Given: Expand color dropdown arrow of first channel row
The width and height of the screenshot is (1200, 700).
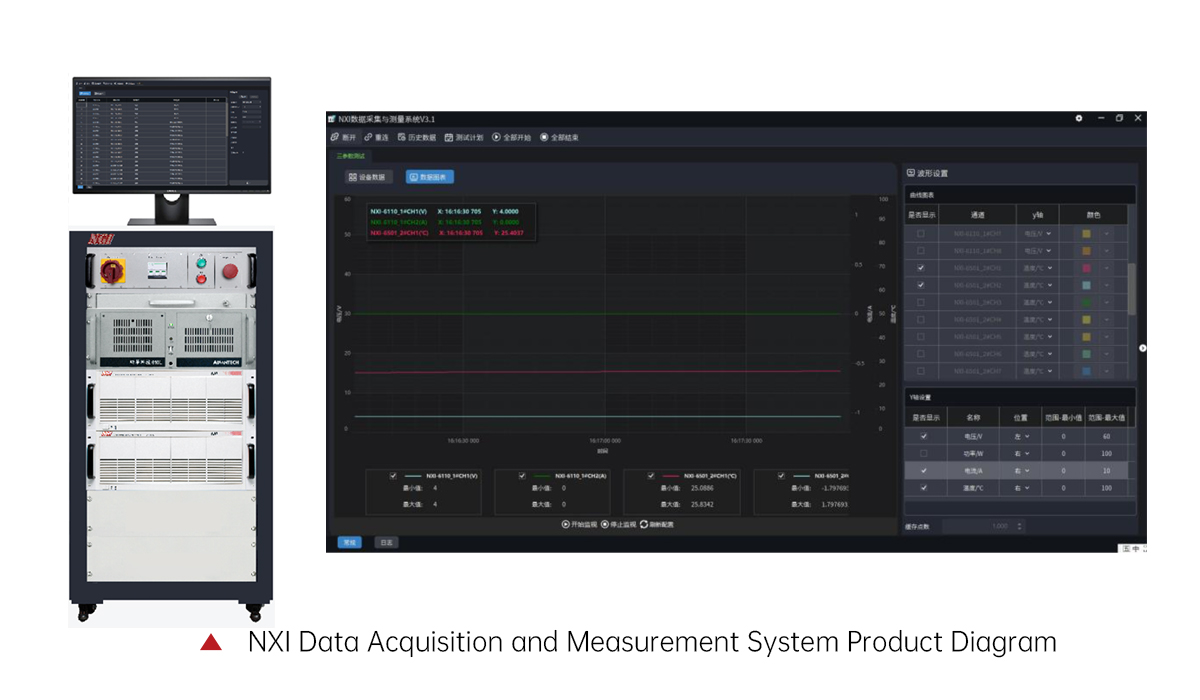Looking at the screenshot, I should (x=1107, y=234).
